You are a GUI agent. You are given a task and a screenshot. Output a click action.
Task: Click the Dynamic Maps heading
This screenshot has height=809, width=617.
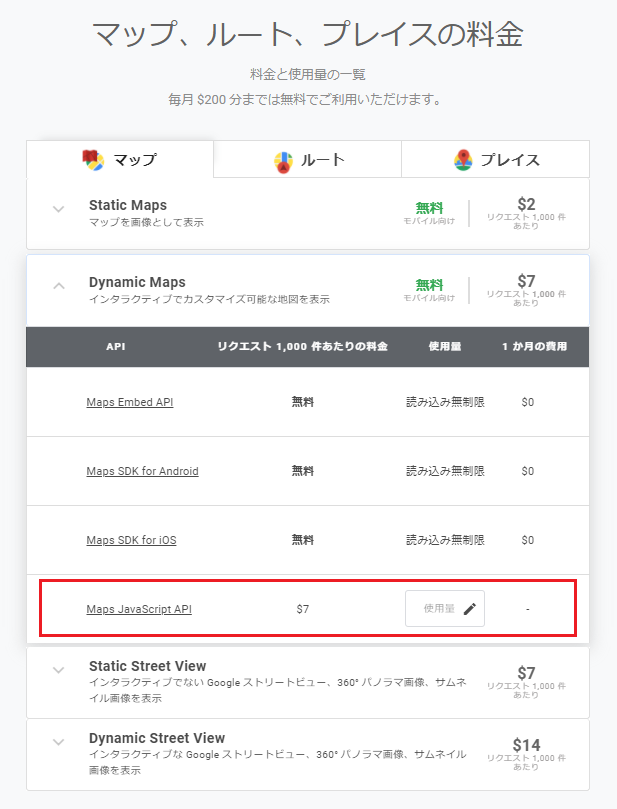[x=137, y=282]
